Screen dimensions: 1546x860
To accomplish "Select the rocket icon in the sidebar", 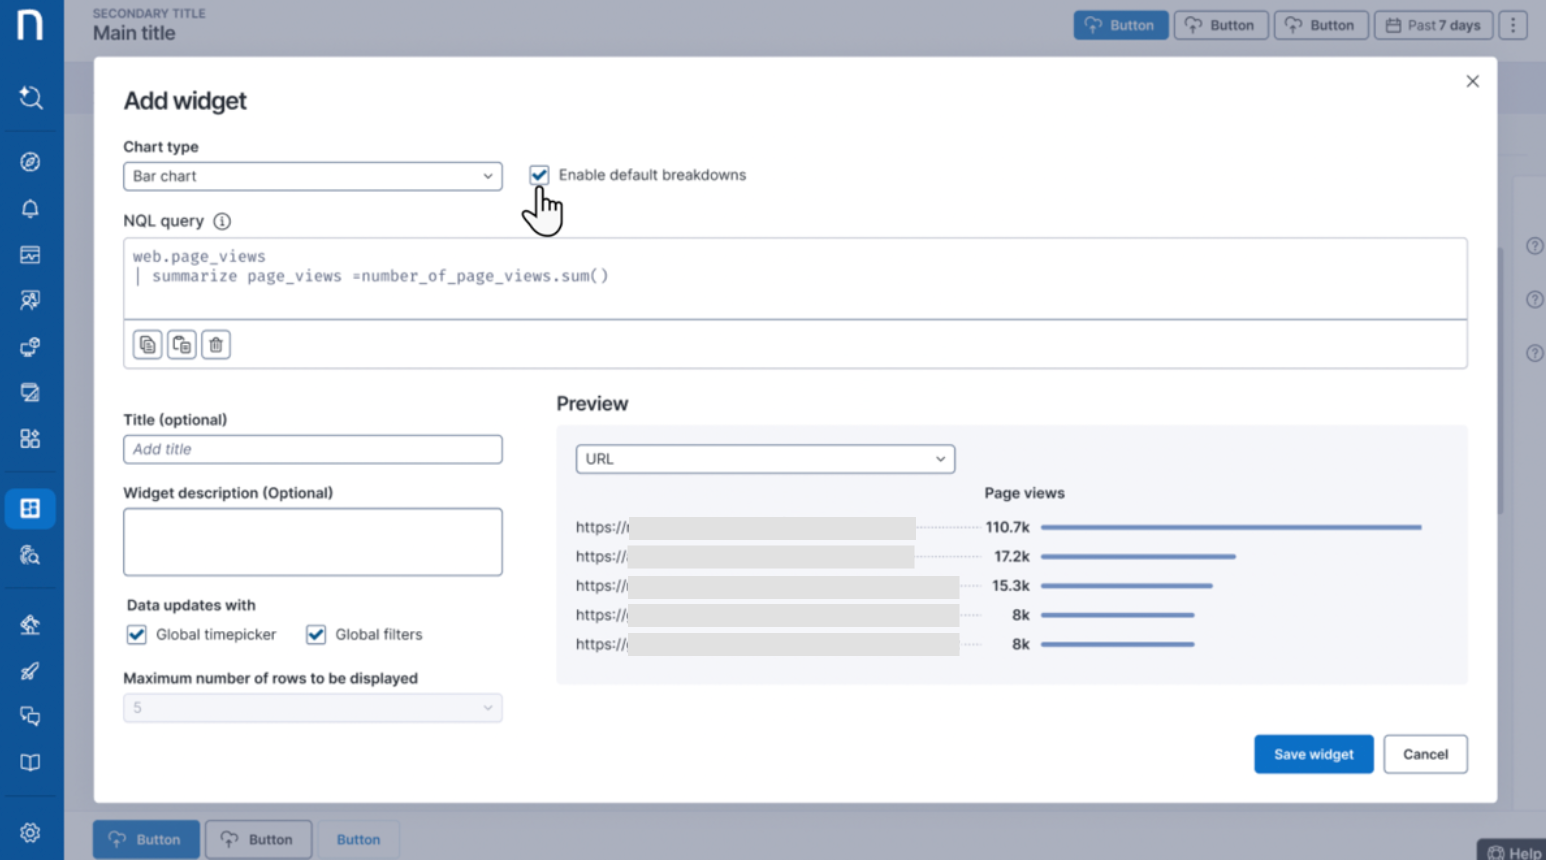I will [x=30, y=670].
